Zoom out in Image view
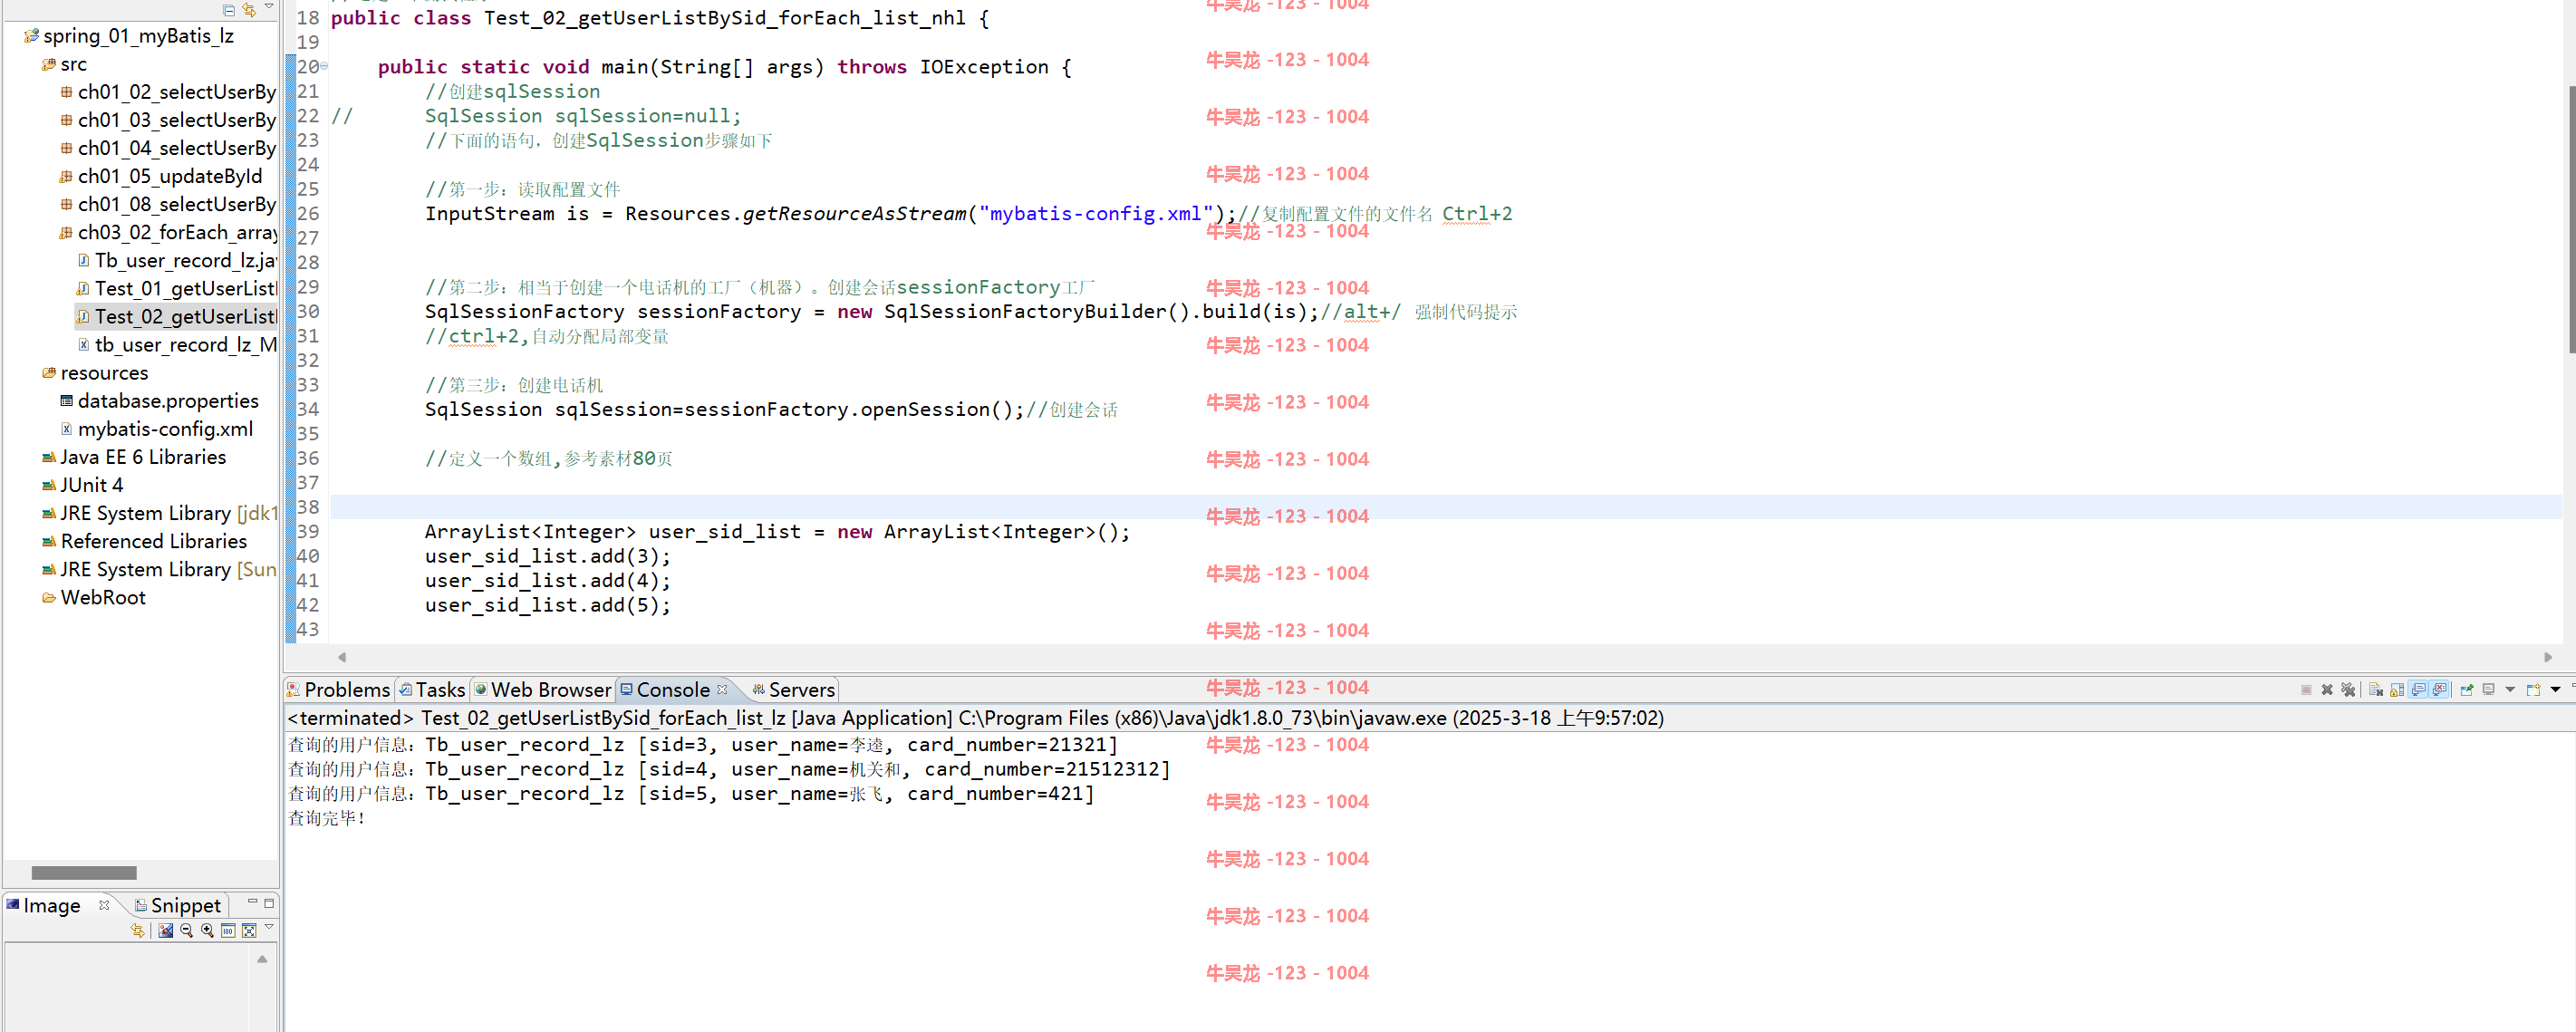Screen dimensions: 2576x1032 click(x=186, y=930)
